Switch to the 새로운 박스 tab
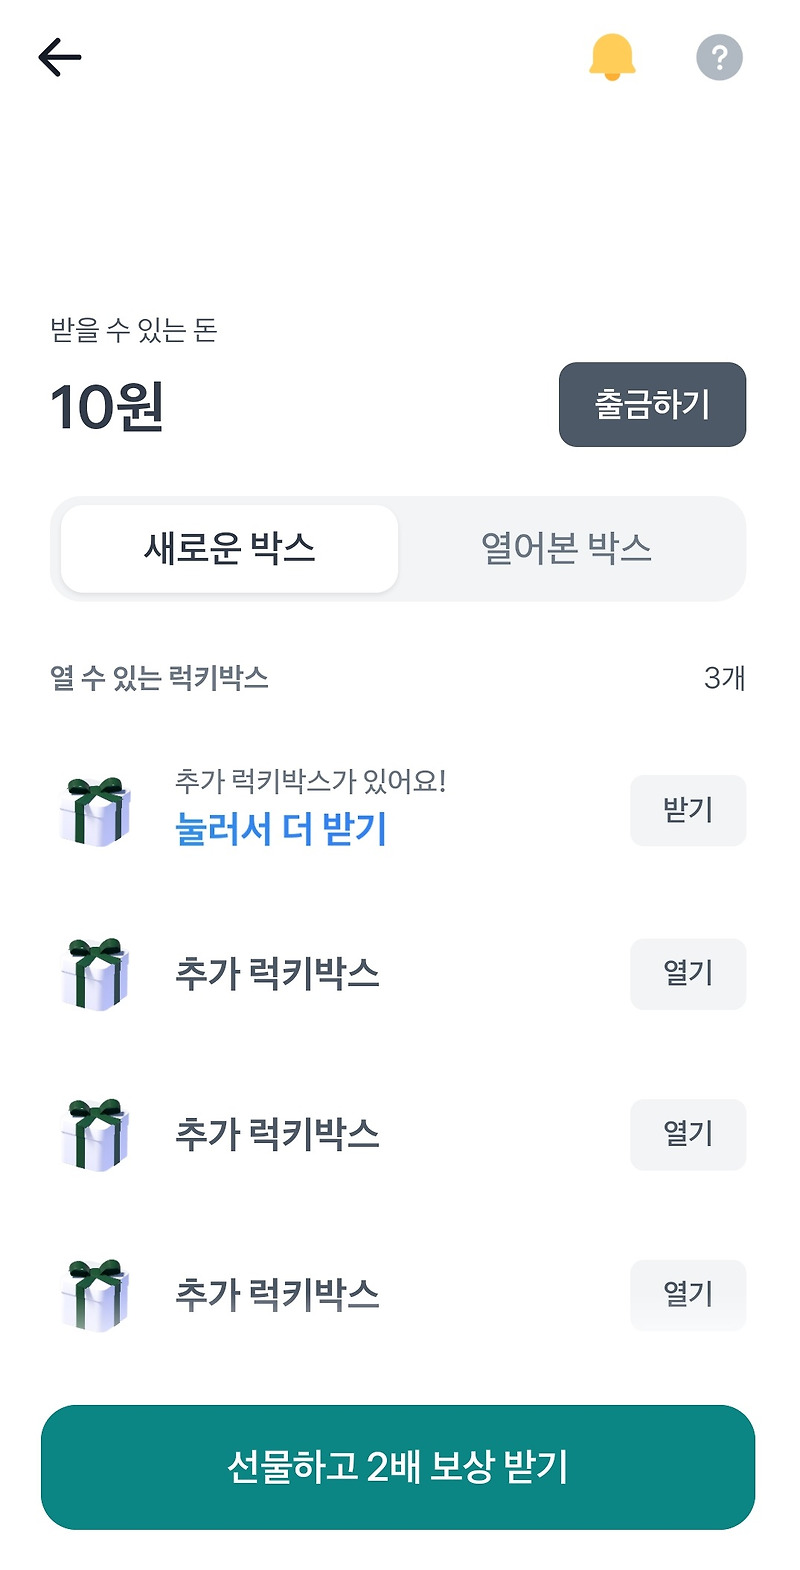 [x=230, y=549]
